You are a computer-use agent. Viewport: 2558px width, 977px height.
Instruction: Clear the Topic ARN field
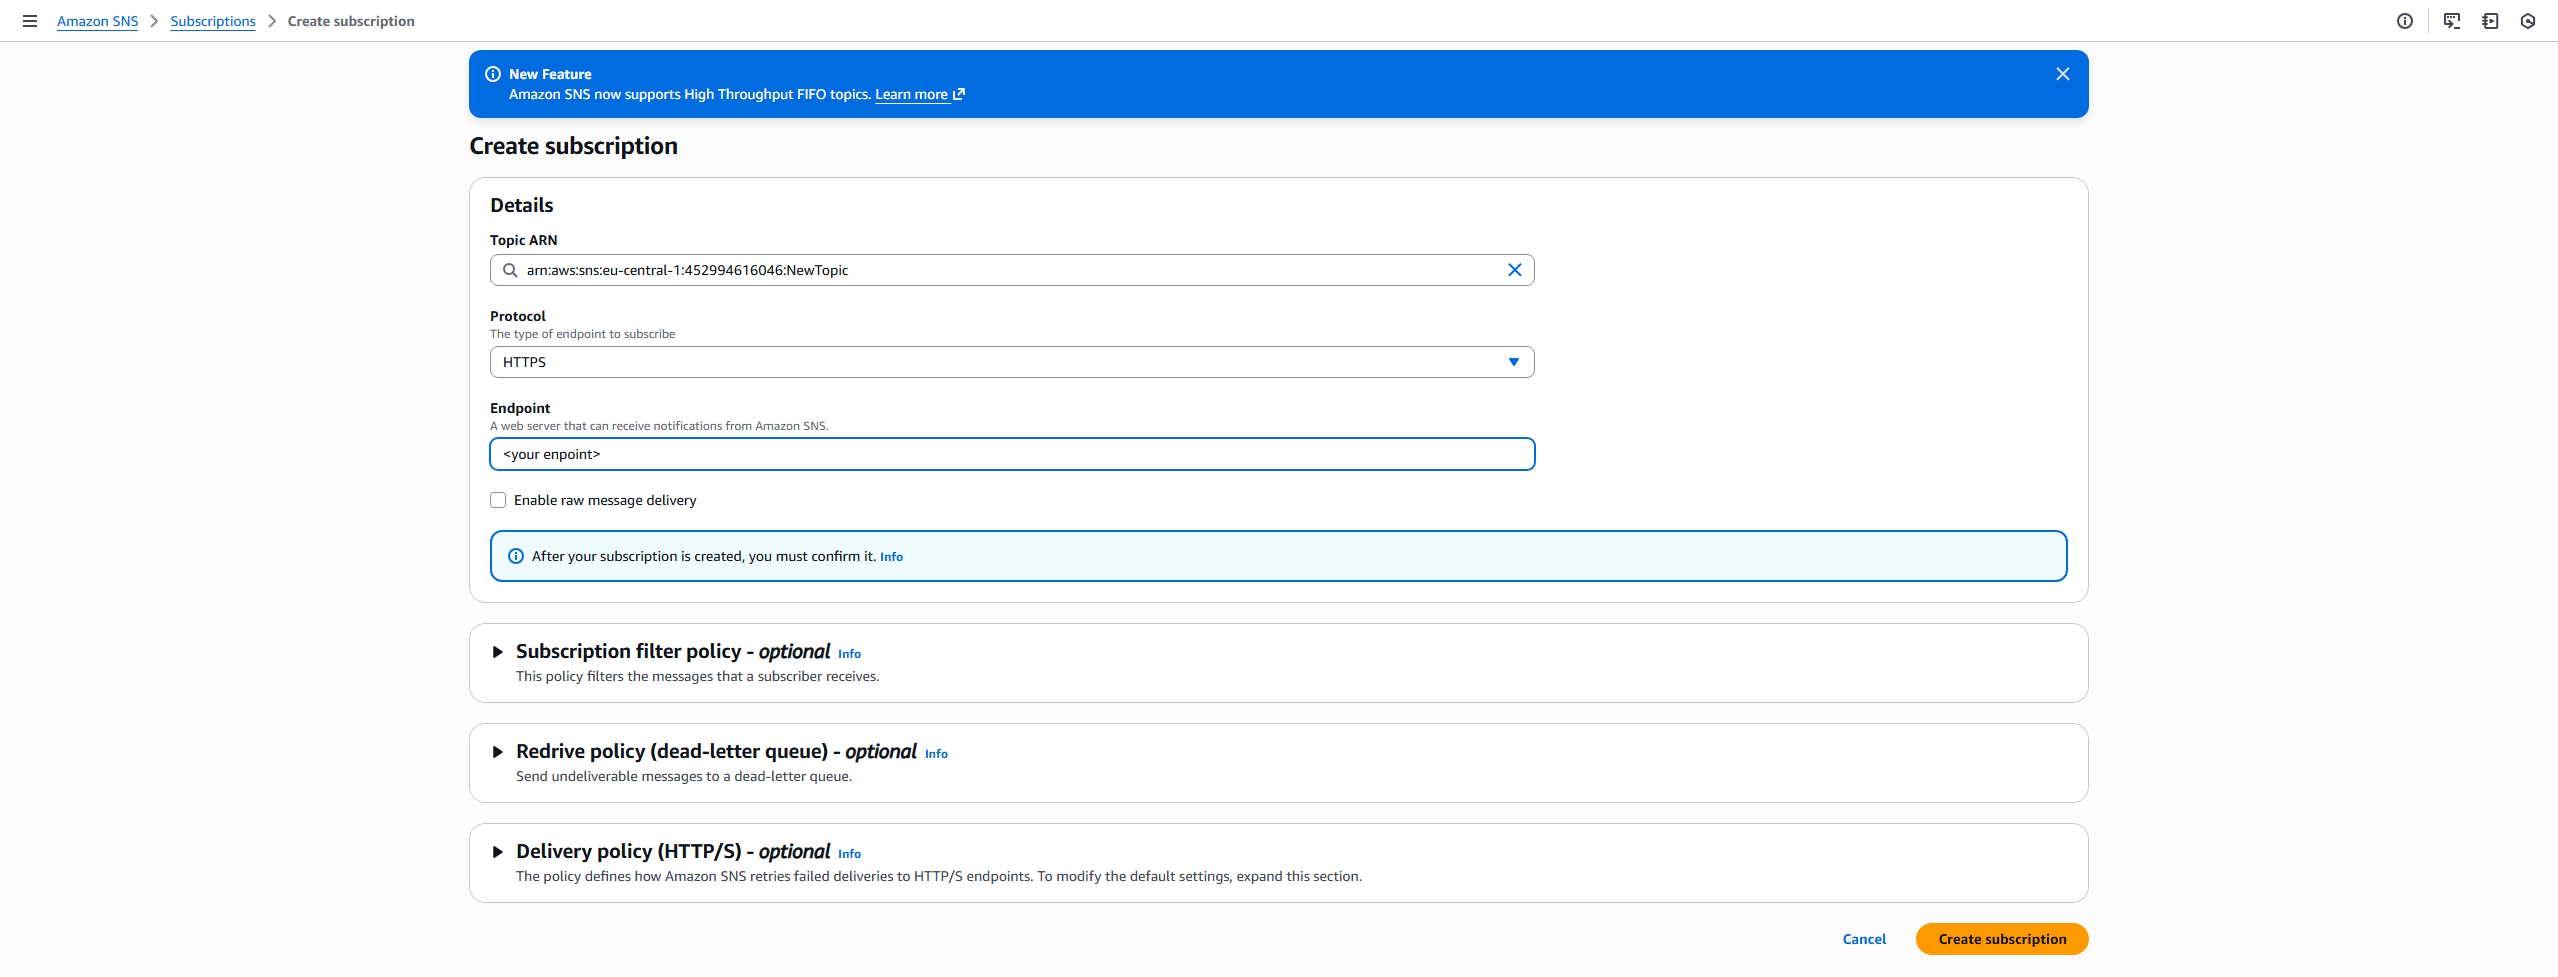coord(1514,270)
